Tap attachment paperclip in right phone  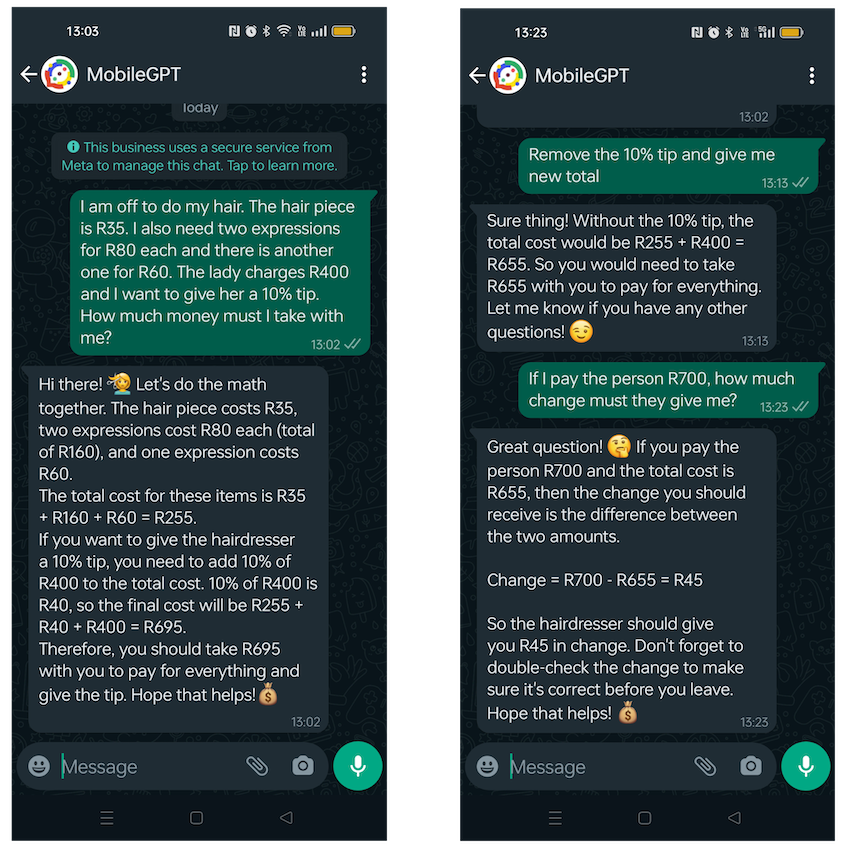pyautogui.click(x=705, y=767)
